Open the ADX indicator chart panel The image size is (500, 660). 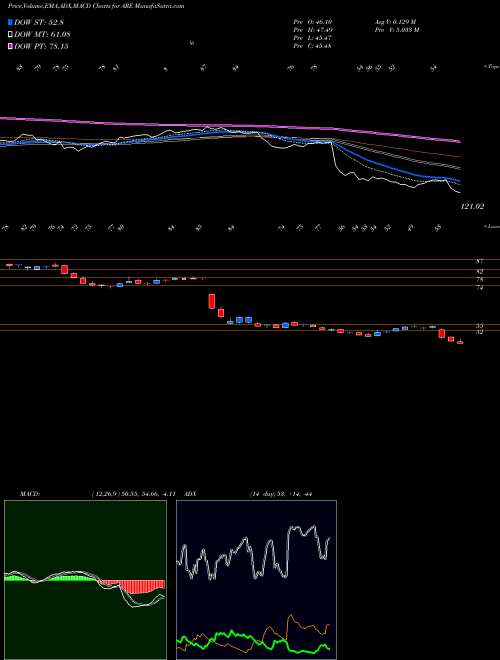click(x=256, y=580)
